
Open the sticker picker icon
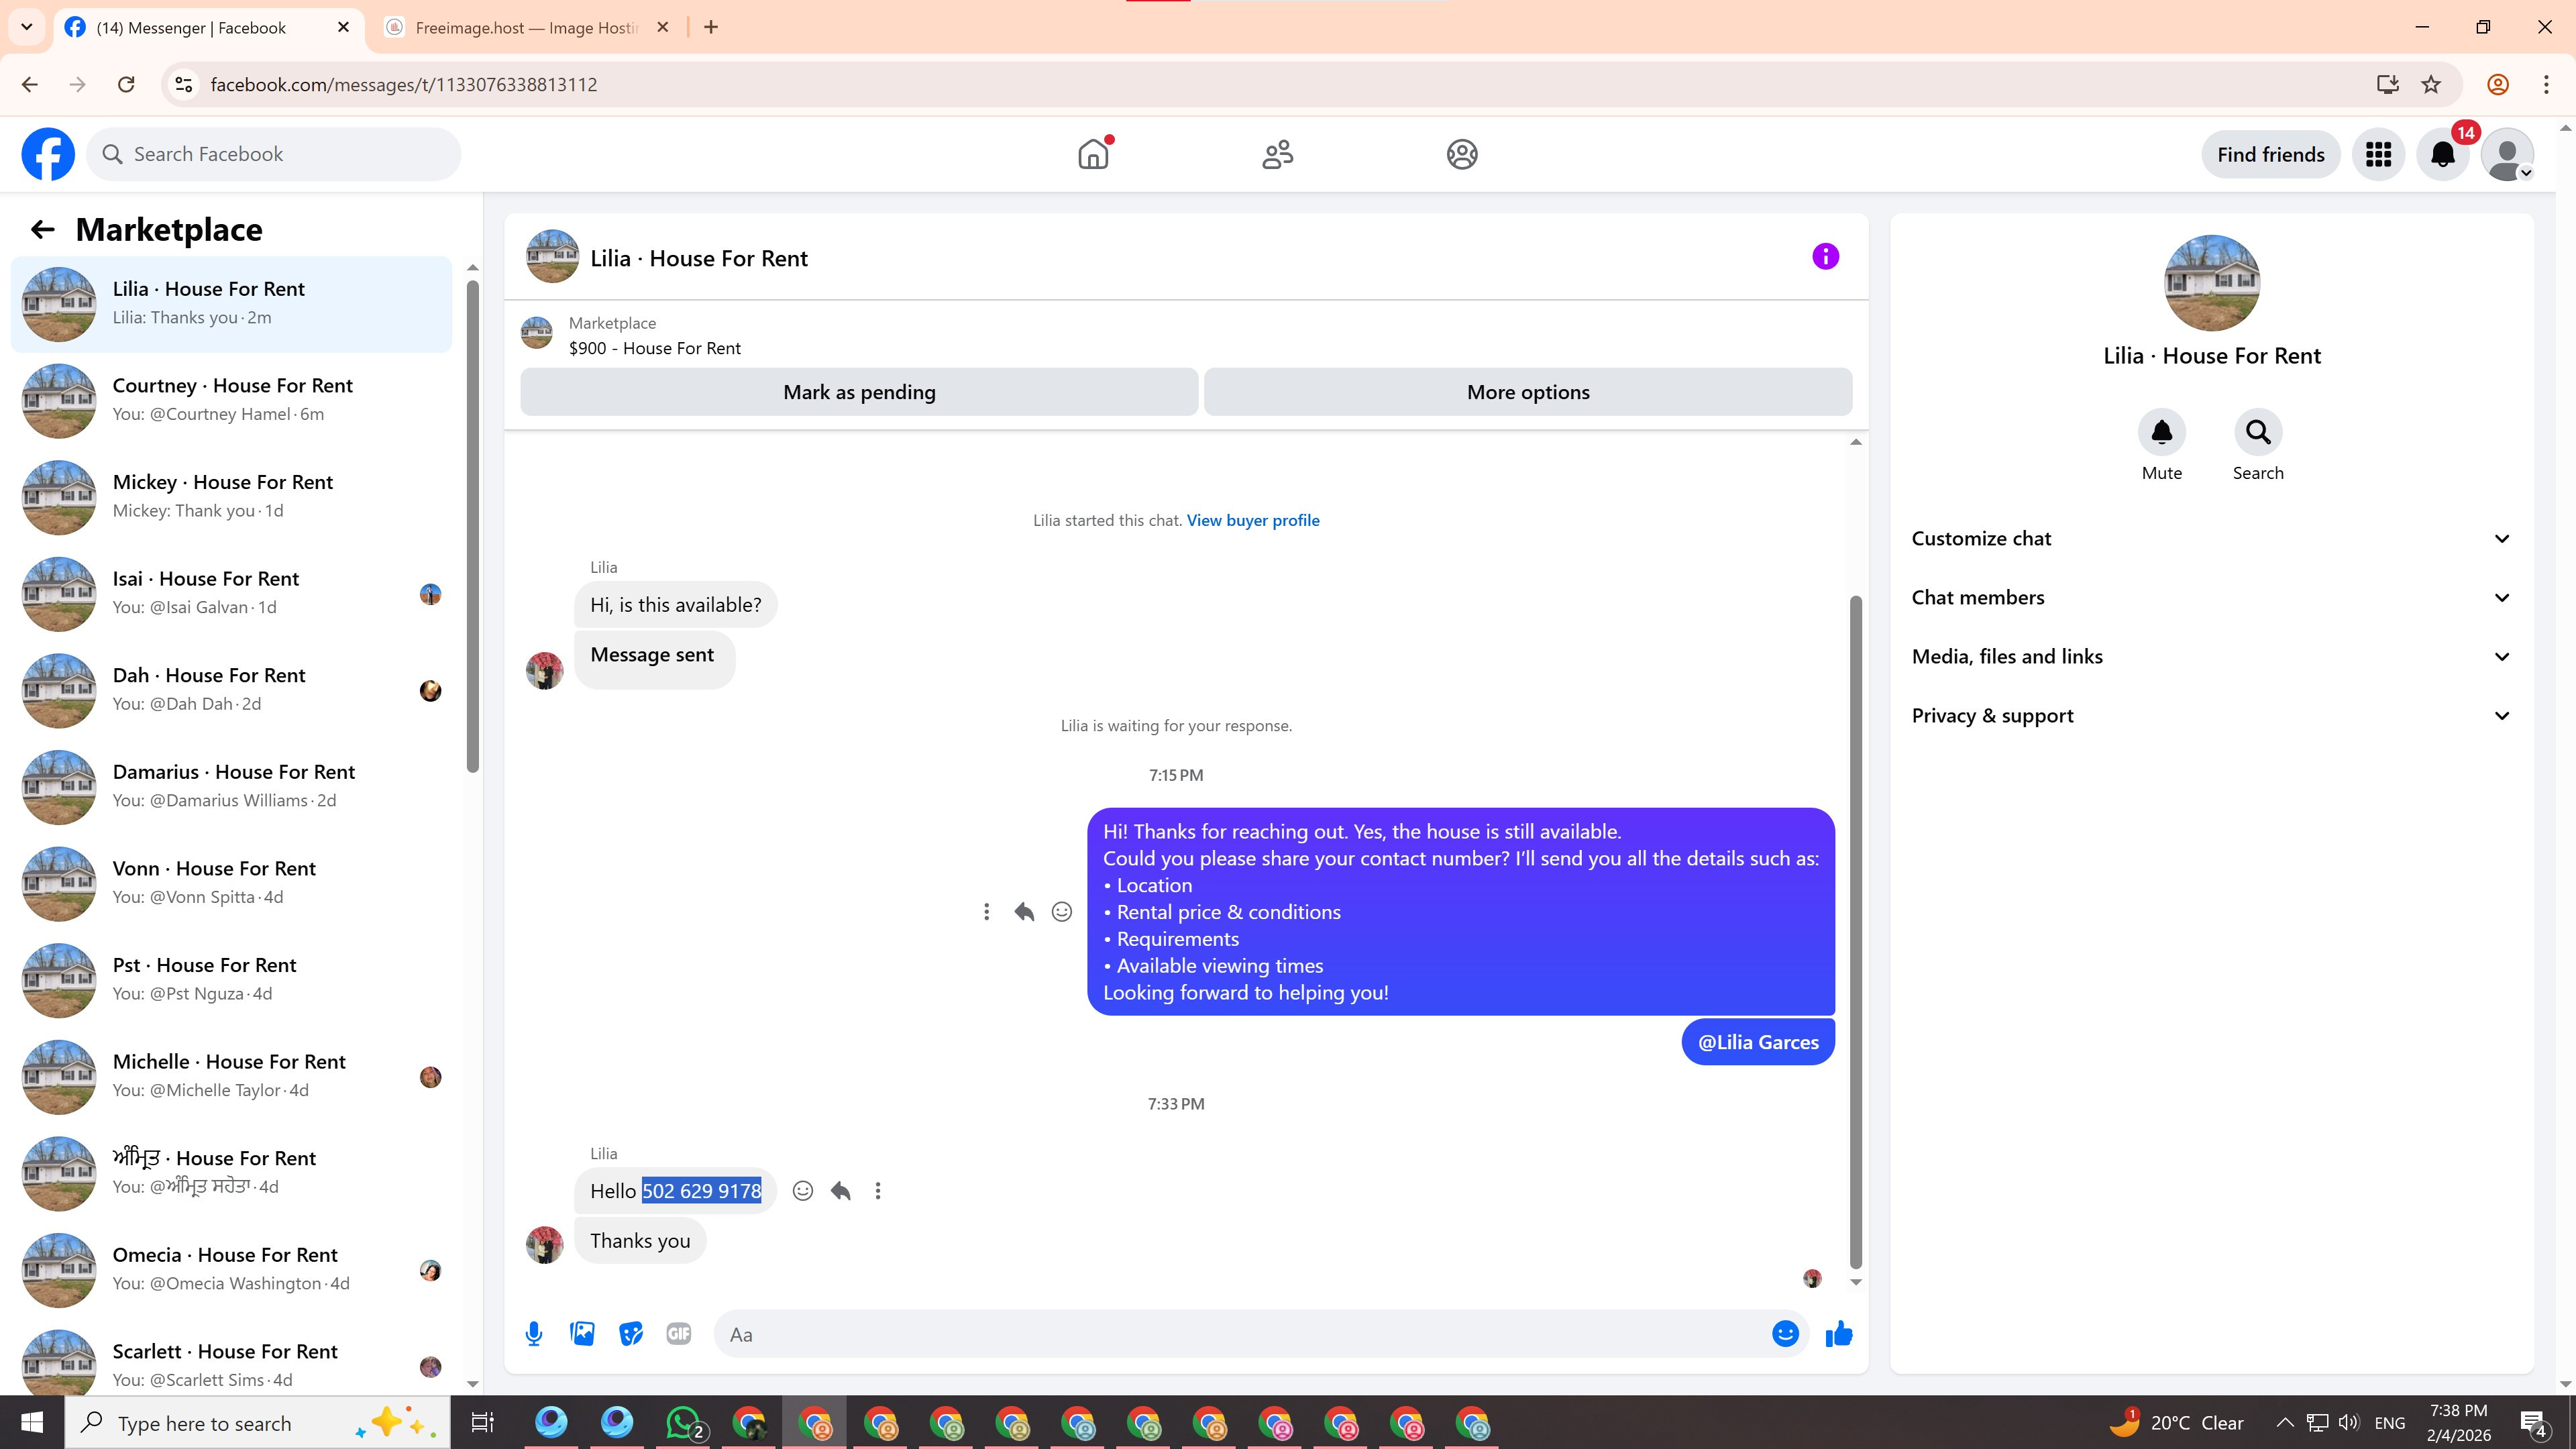tap(630, 1334)
